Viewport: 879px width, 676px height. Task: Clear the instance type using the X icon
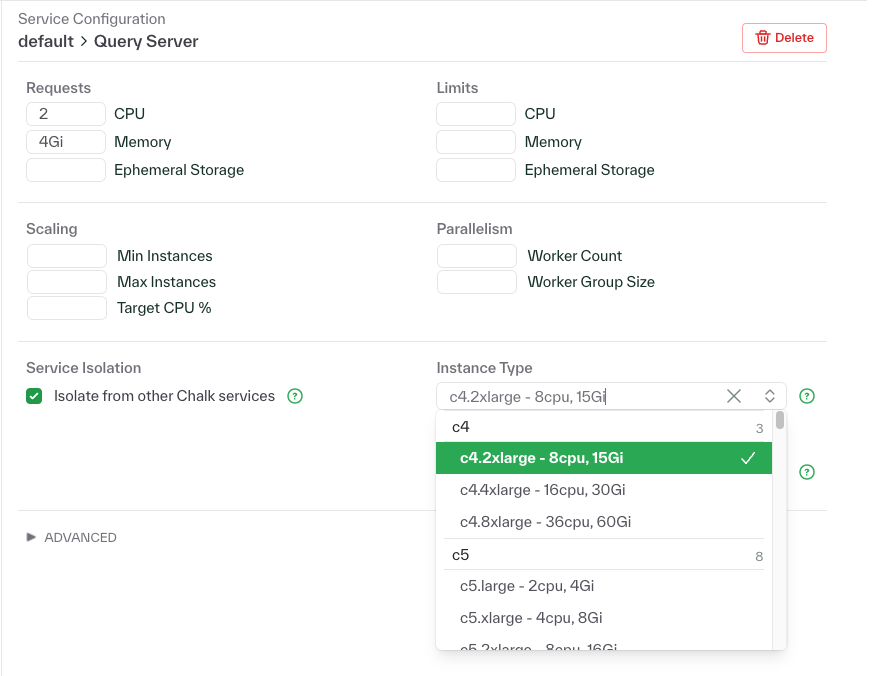click(x=734, y=396)
